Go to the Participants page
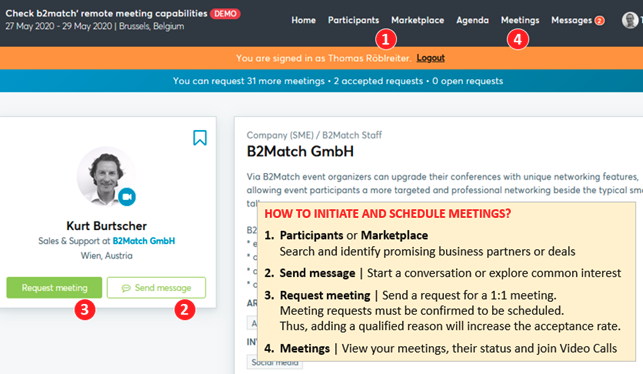Screen dimensions: 643x374 [353, 20]
